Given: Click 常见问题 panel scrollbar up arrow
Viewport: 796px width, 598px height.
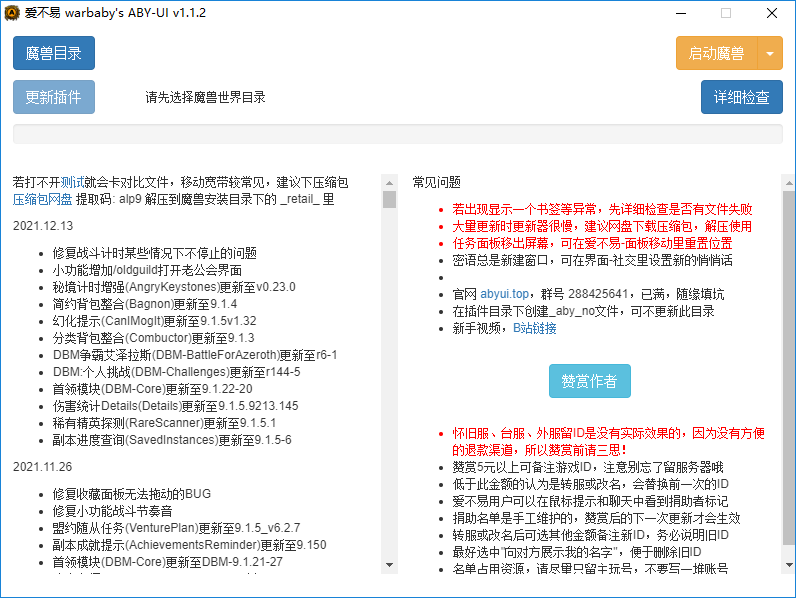Looking at the screenshot, I should tap(788, 182).
